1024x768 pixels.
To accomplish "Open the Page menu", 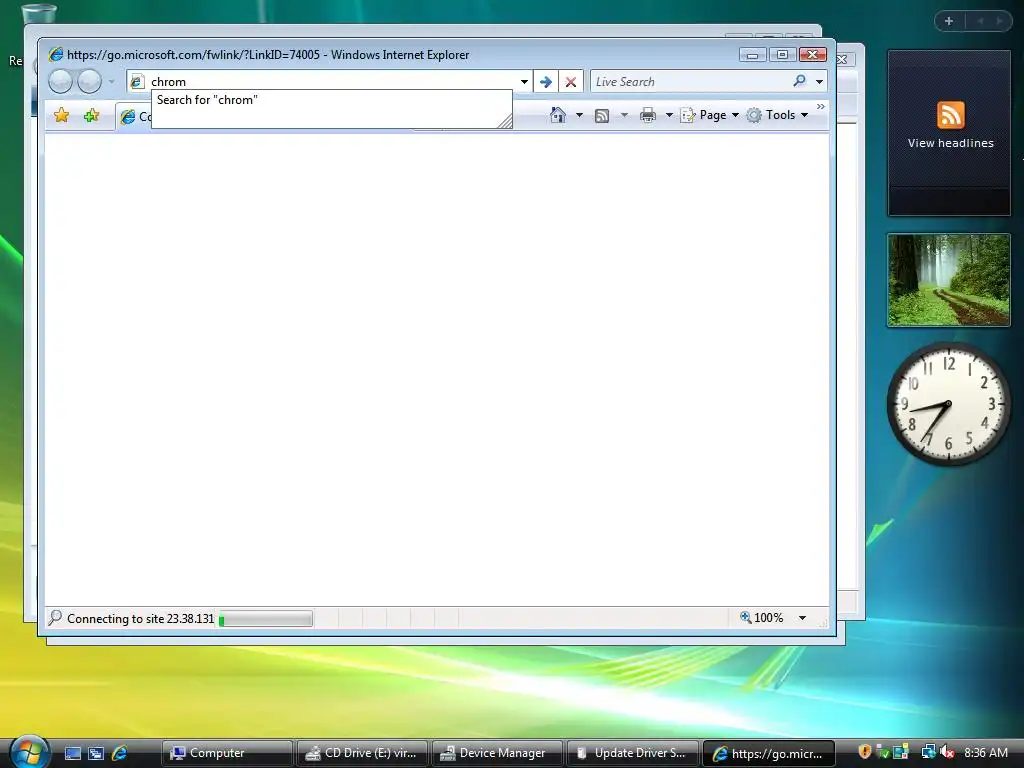I will [710, 115].
